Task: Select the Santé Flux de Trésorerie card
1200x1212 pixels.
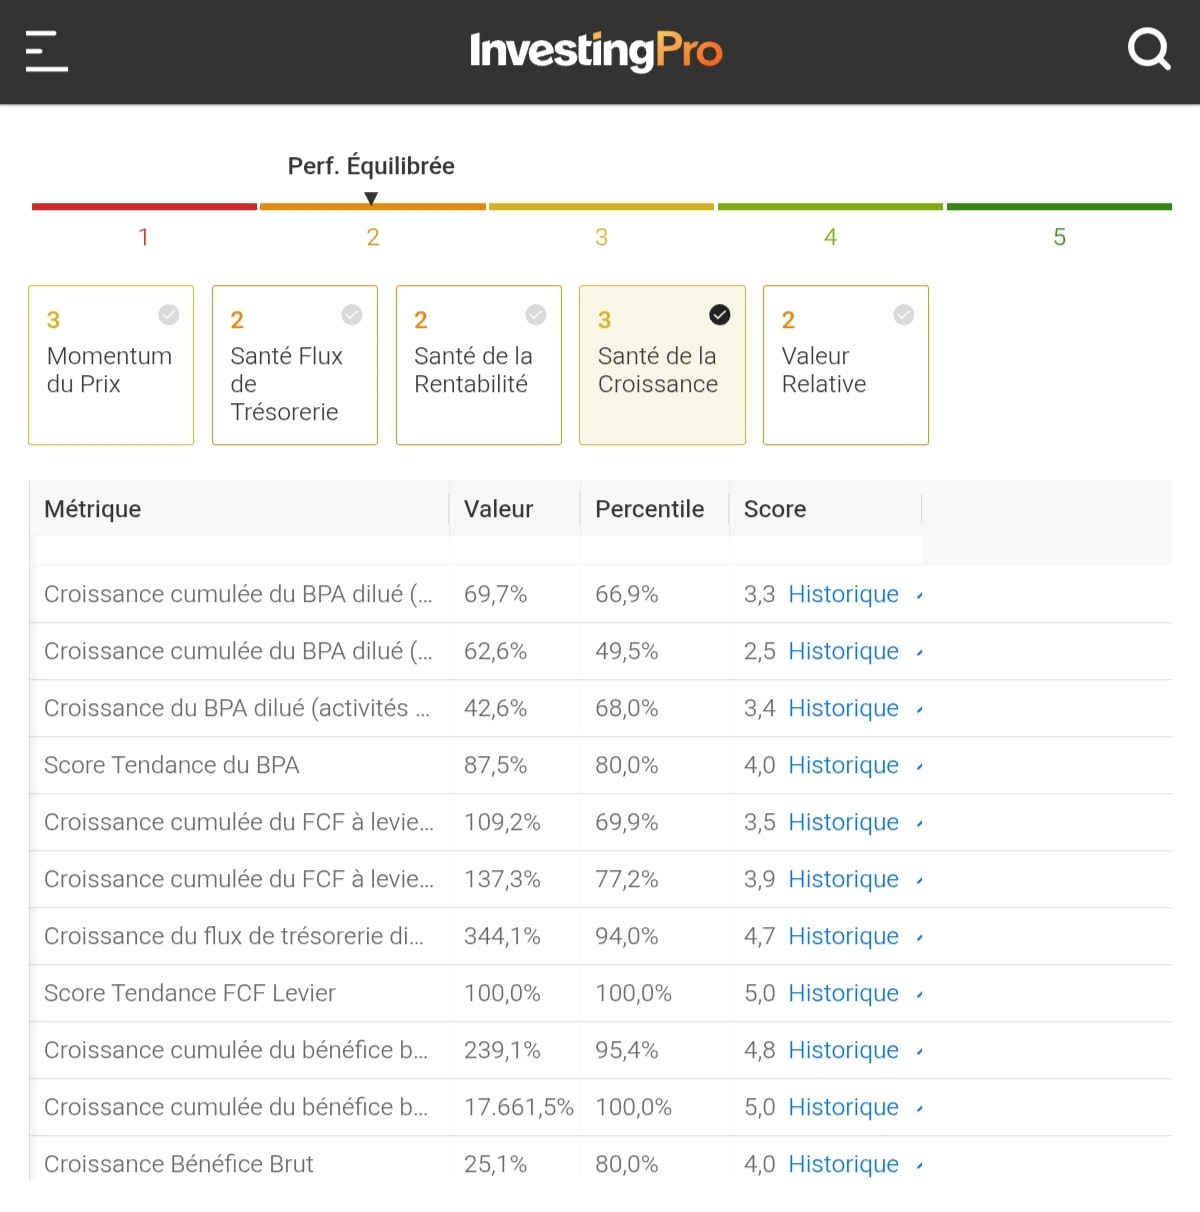Action: [x=294, y=365]
